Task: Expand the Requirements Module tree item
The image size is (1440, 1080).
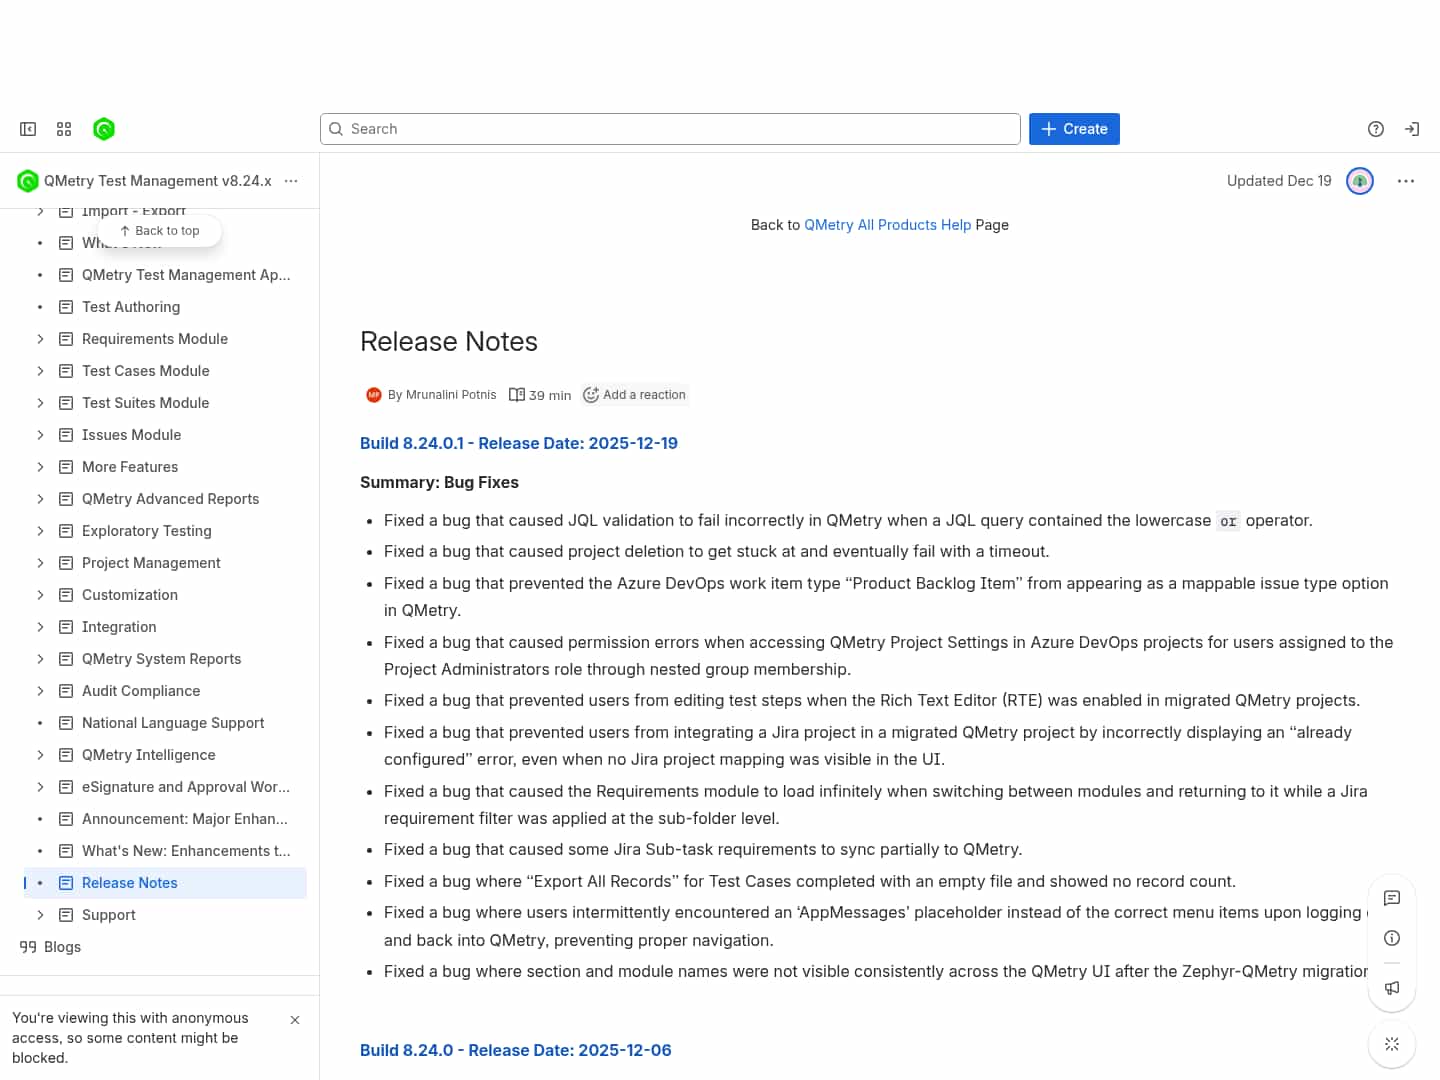Action: point(40,339)
